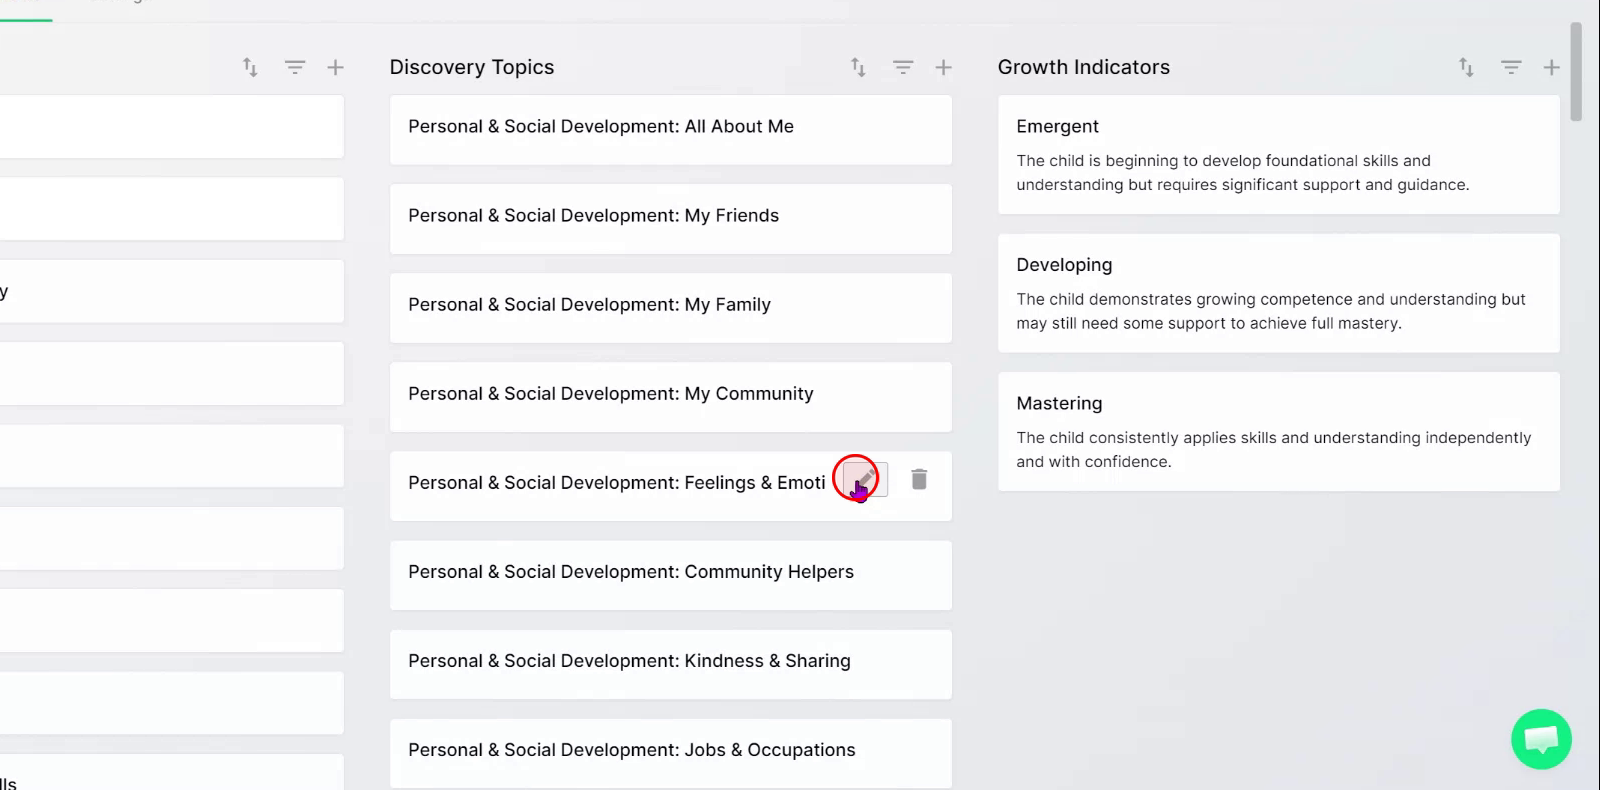1600x790 pixels.
Task: Open the chat support bubble
Action: point(1541,739)
